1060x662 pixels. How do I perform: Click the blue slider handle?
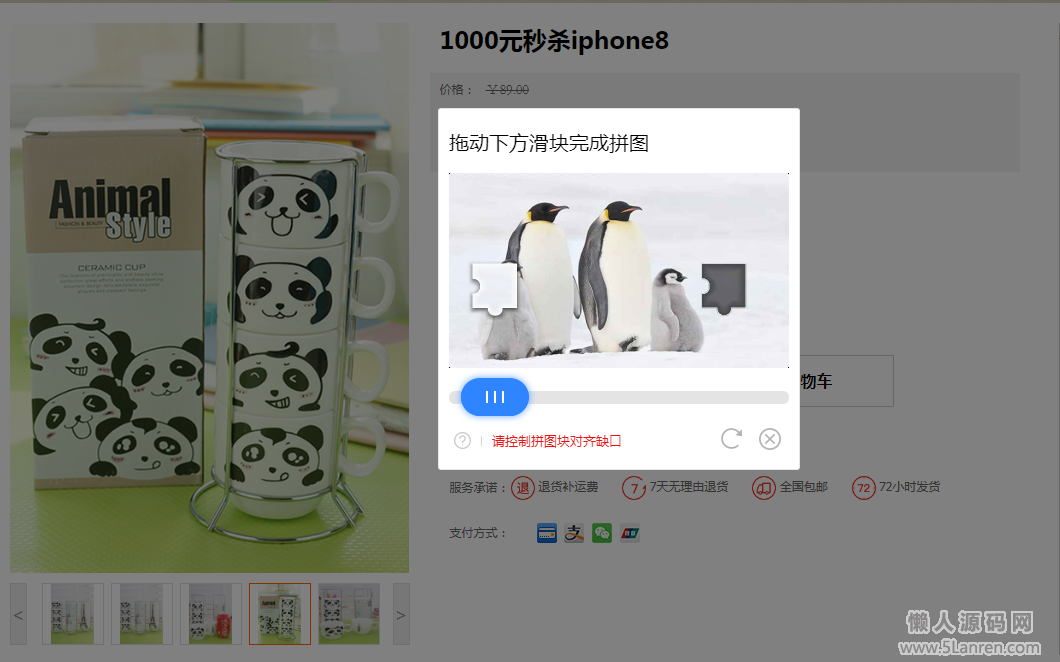coord(495,397)
